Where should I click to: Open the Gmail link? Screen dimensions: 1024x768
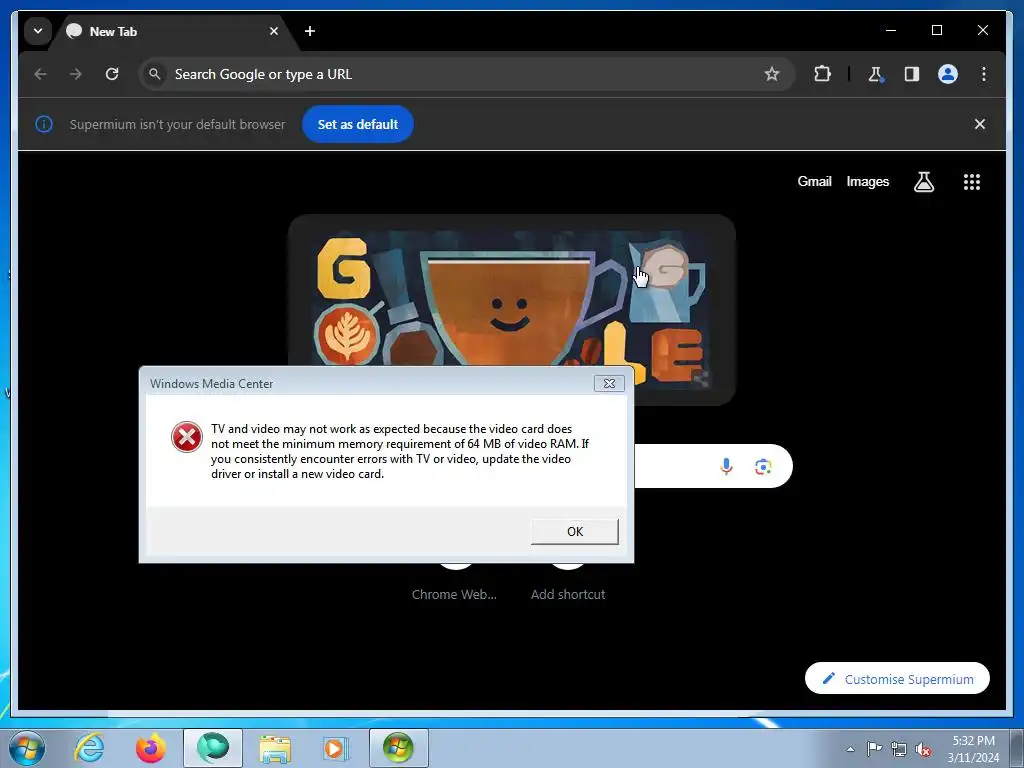[x=814, y=182]
